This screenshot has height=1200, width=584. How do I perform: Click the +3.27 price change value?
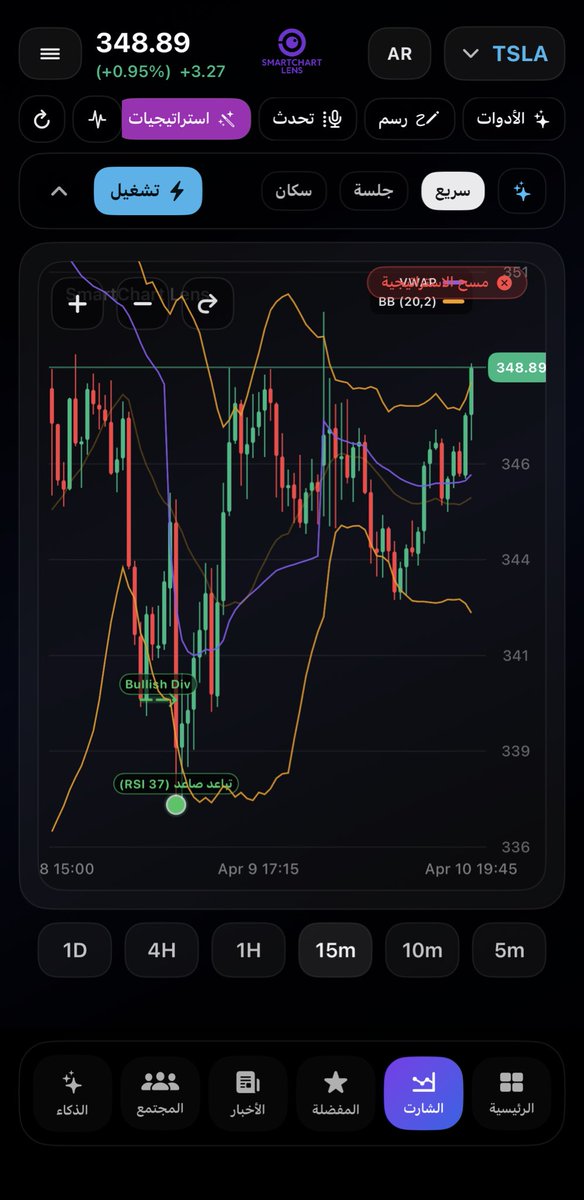point(203,72)
